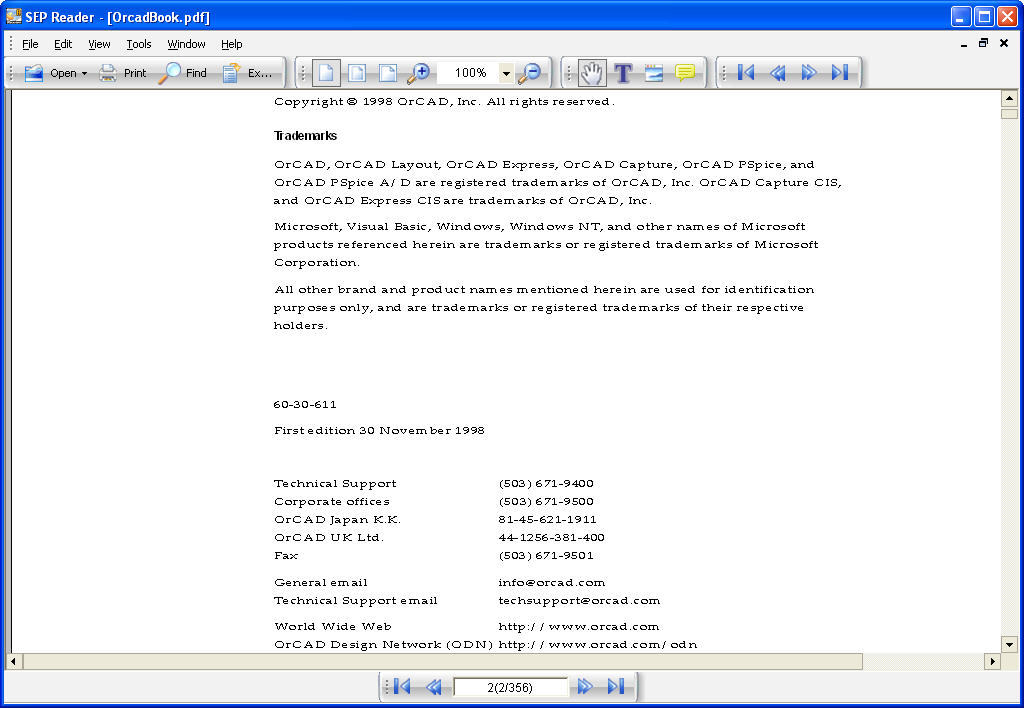Go to last page in top toolbar
Screen dimensions: 1024x708
click(840, 72)
